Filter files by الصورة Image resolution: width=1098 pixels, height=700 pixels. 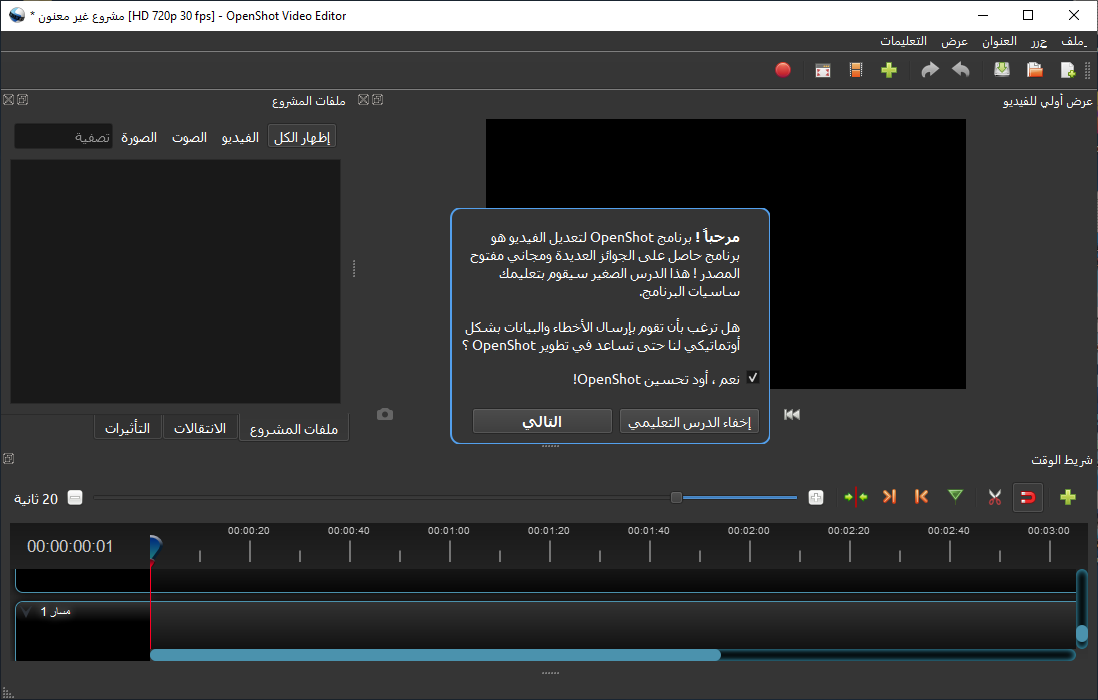[139, 137]
